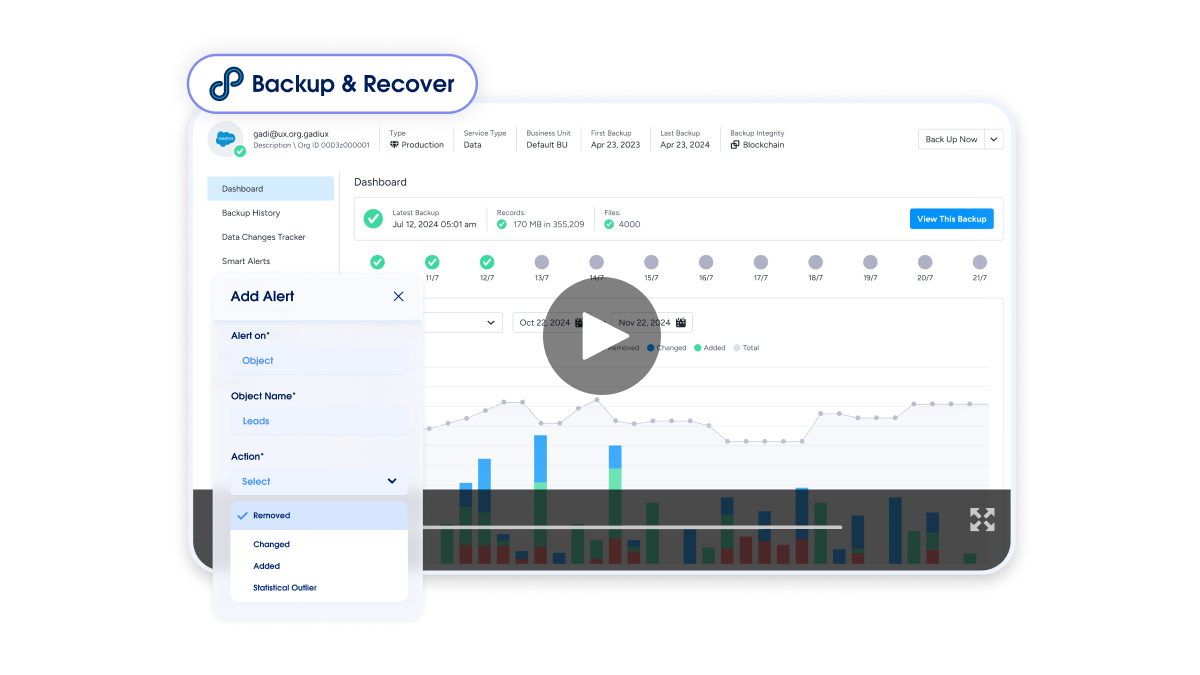Click the Oct 22, 2024 date field
Screen dimensions: 1200x675
tap(552, 323)
